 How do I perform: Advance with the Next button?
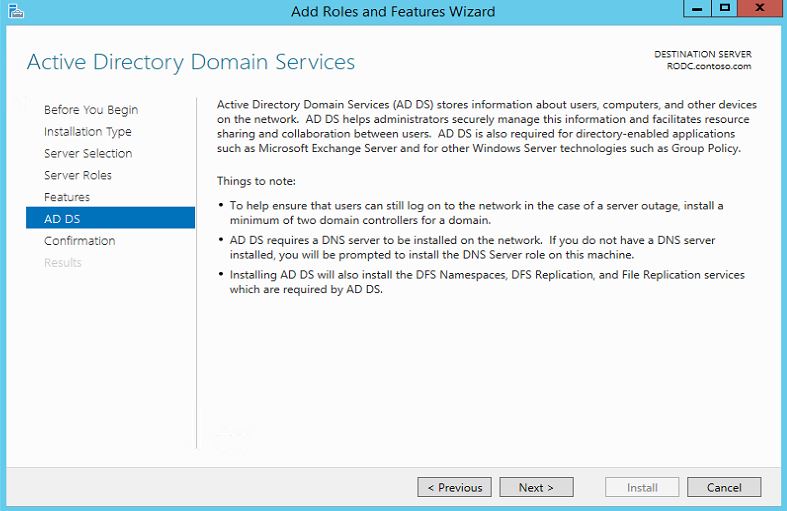point(537,487)
